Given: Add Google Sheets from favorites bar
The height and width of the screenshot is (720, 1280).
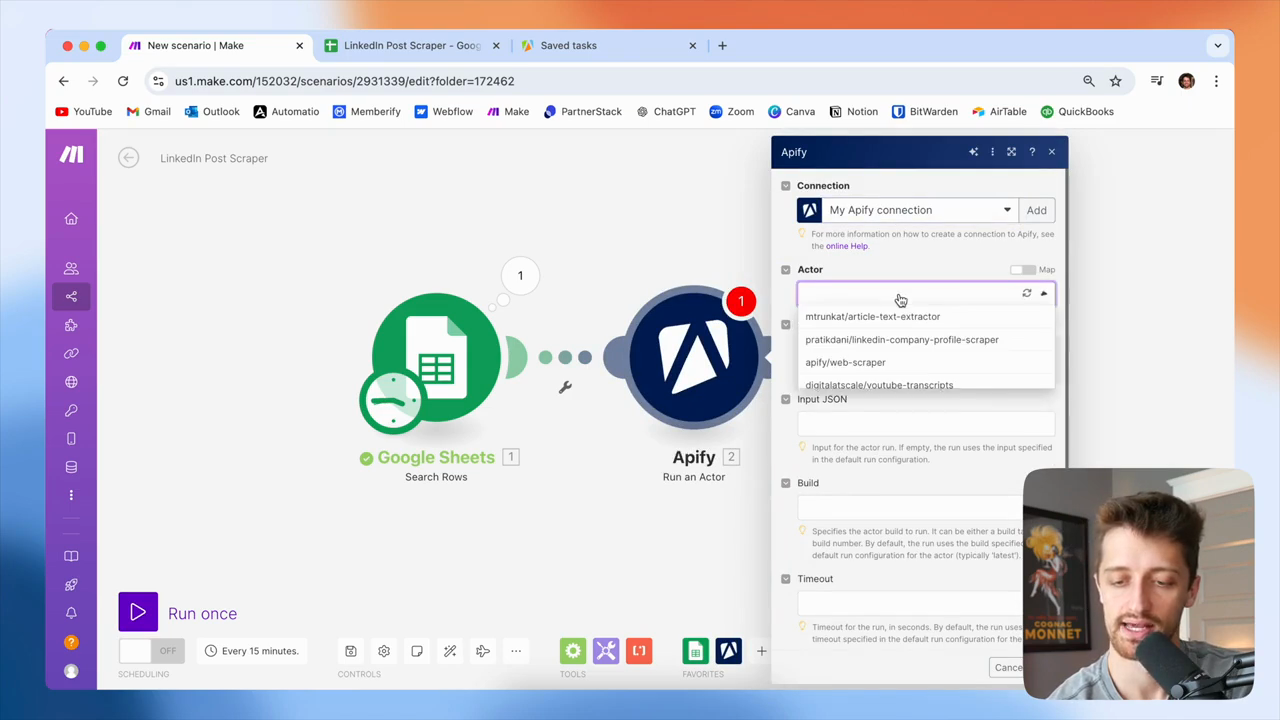Looking at the screenshot, I should 695,651.
